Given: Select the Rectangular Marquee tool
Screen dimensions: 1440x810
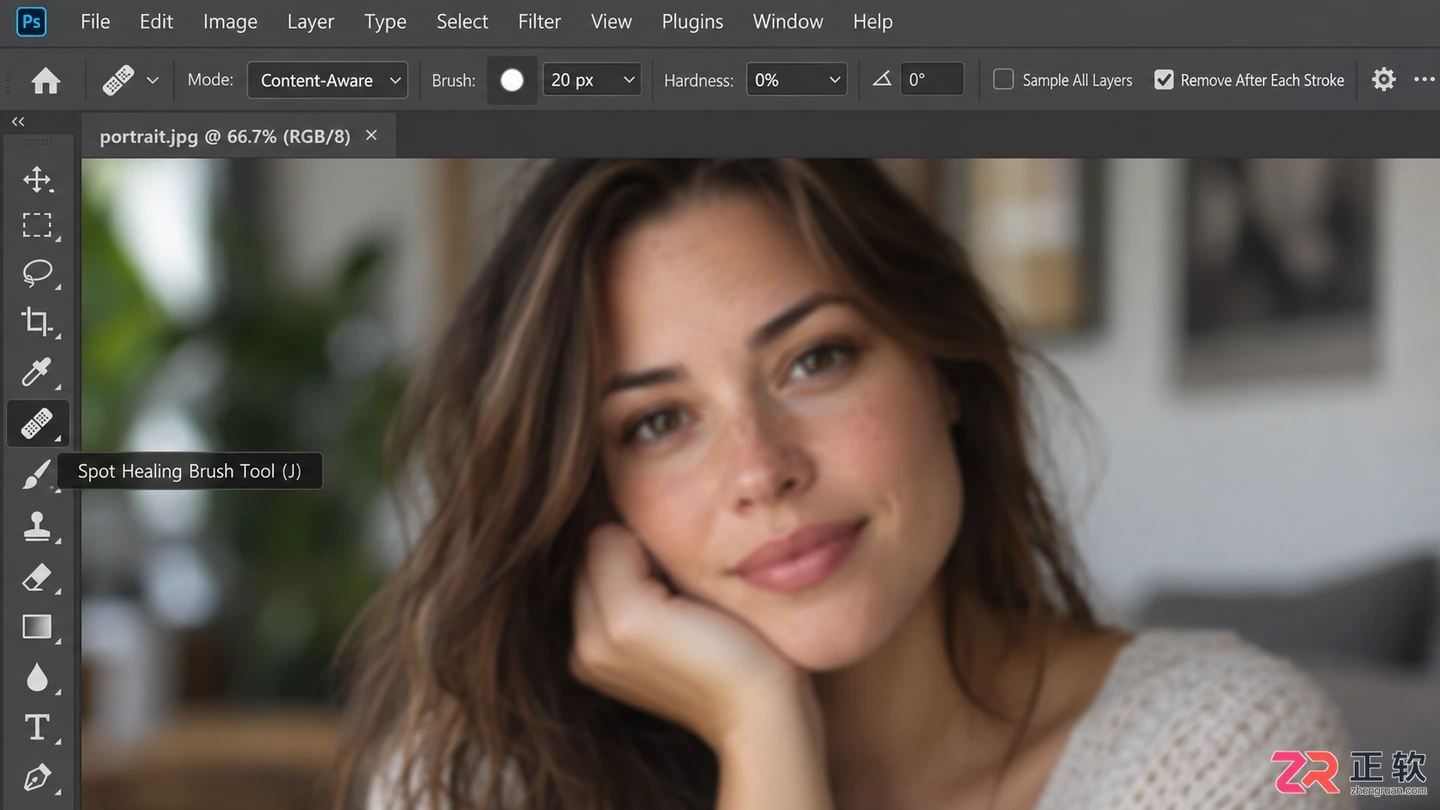Looking at the screenshot, I should 37,226.
